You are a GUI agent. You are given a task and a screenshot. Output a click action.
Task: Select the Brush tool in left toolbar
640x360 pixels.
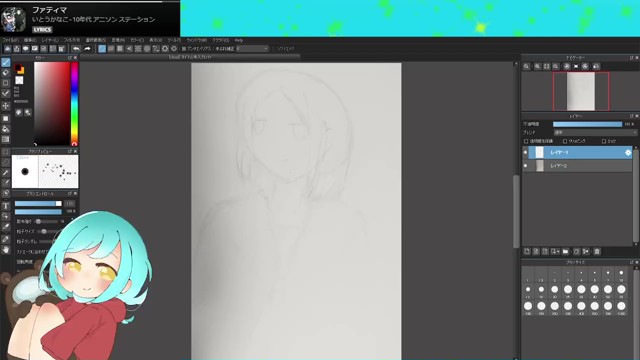coord(6,62)
